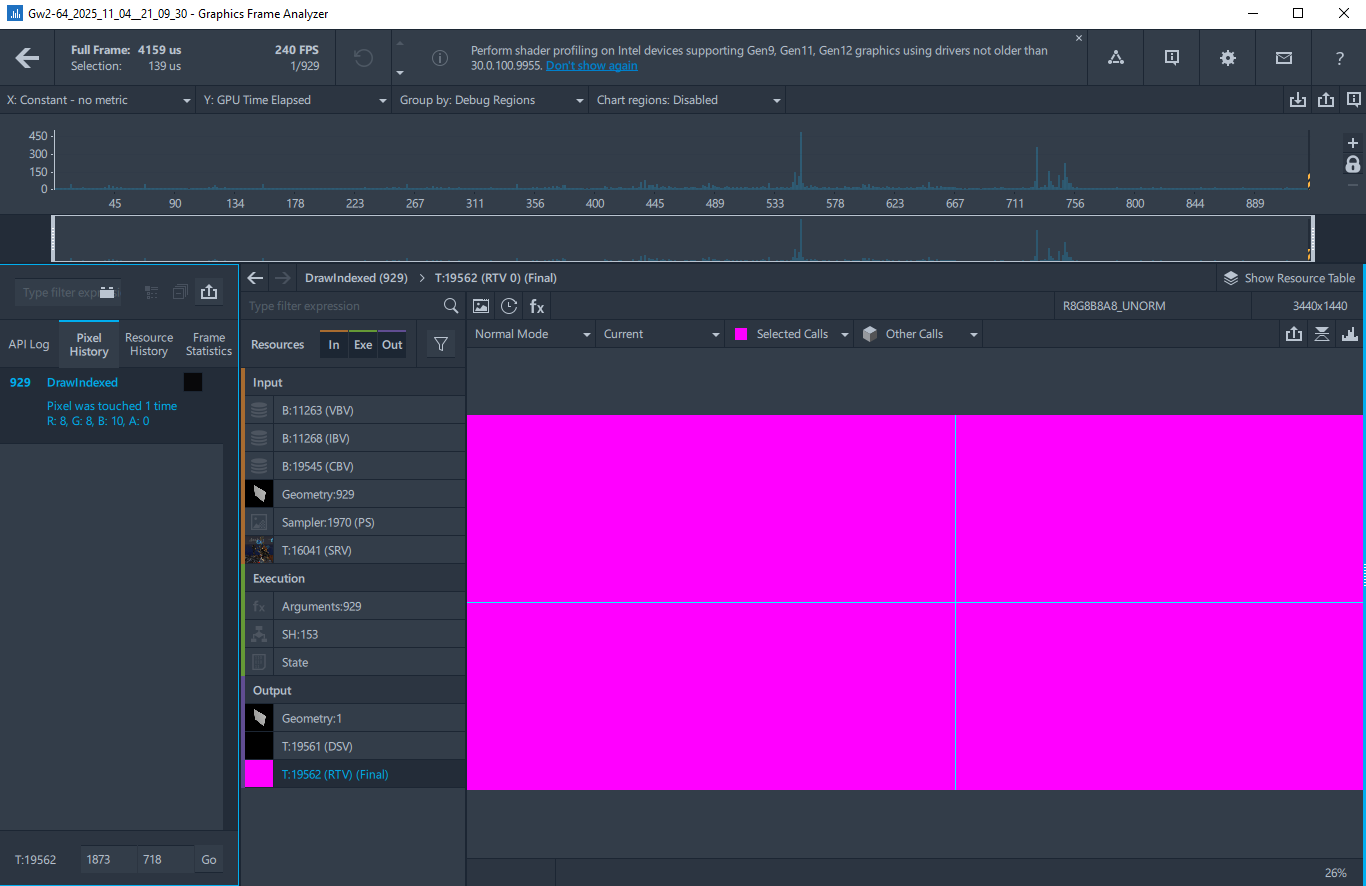Click the clock history icon
Screen dimensions: 1366x886
pyautogui.click(x=509, y=306)
